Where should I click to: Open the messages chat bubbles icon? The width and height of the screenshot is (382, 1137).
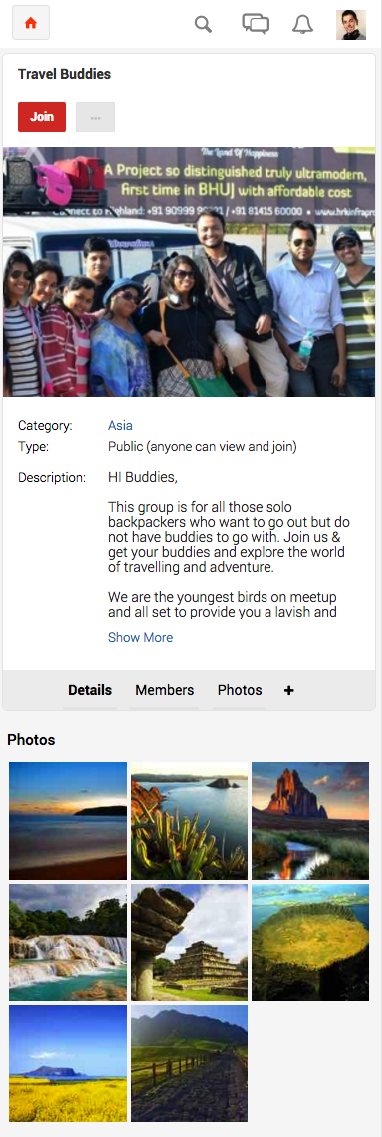[255, 24]
